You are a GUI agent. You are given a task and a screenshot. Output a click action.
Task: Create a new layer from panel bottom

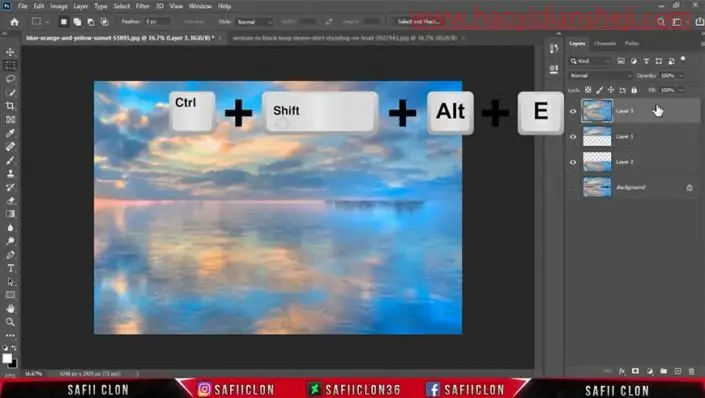coord(678,371)
